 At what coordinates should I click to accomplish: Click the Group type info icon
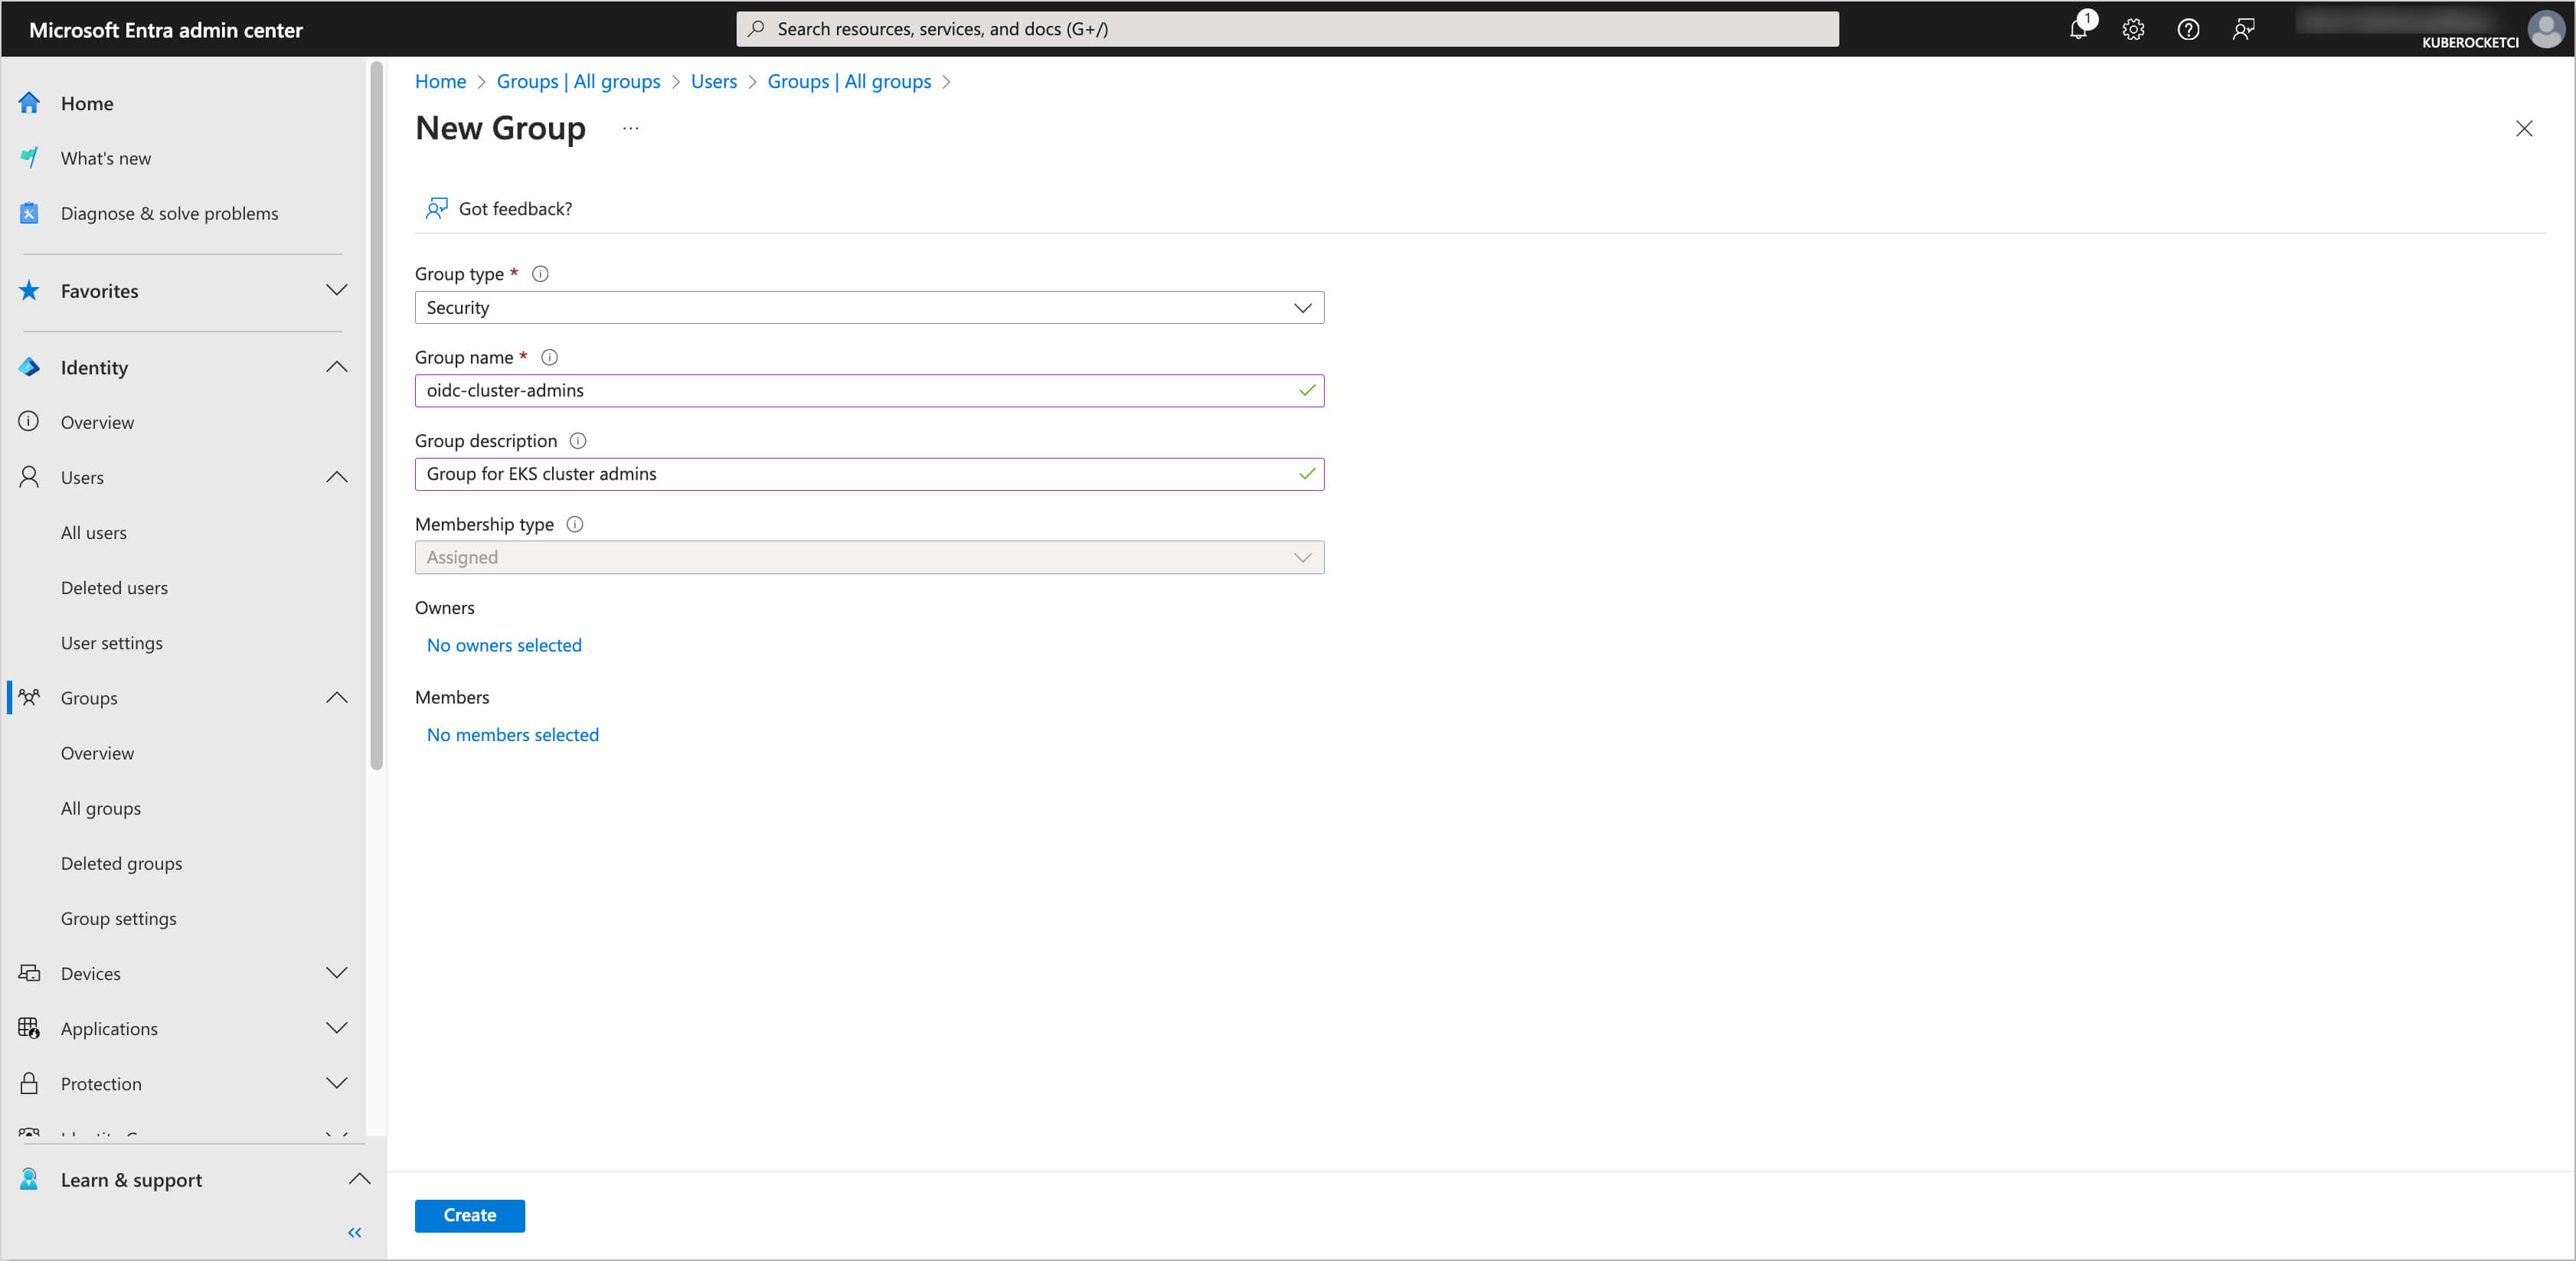540,274
